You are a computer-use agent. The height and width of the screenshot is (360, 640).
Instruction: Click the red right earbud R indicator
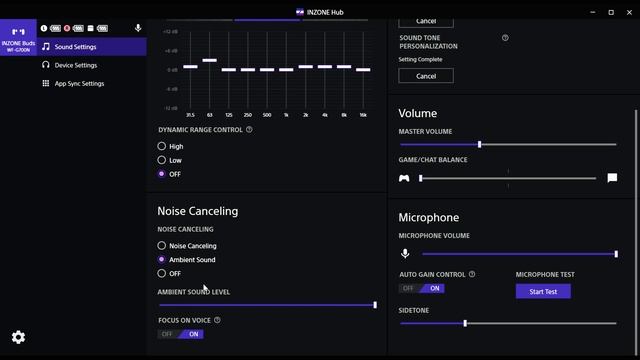[x=67, y=28]
